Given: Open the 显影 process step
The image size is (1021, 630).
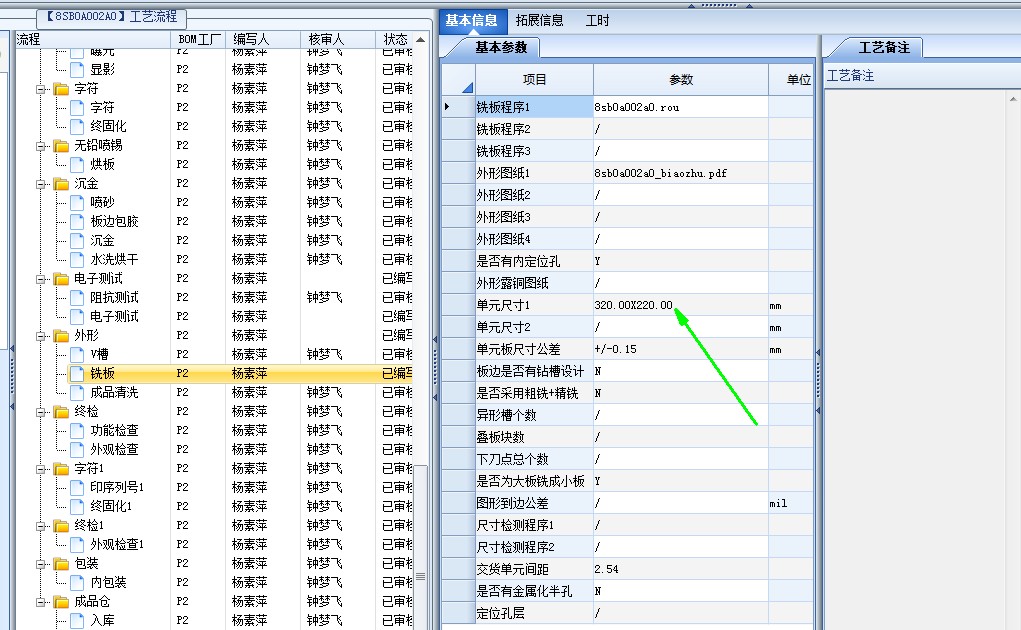Looking at the screenshot, I should pyautogui.click(x=102, y=69).
